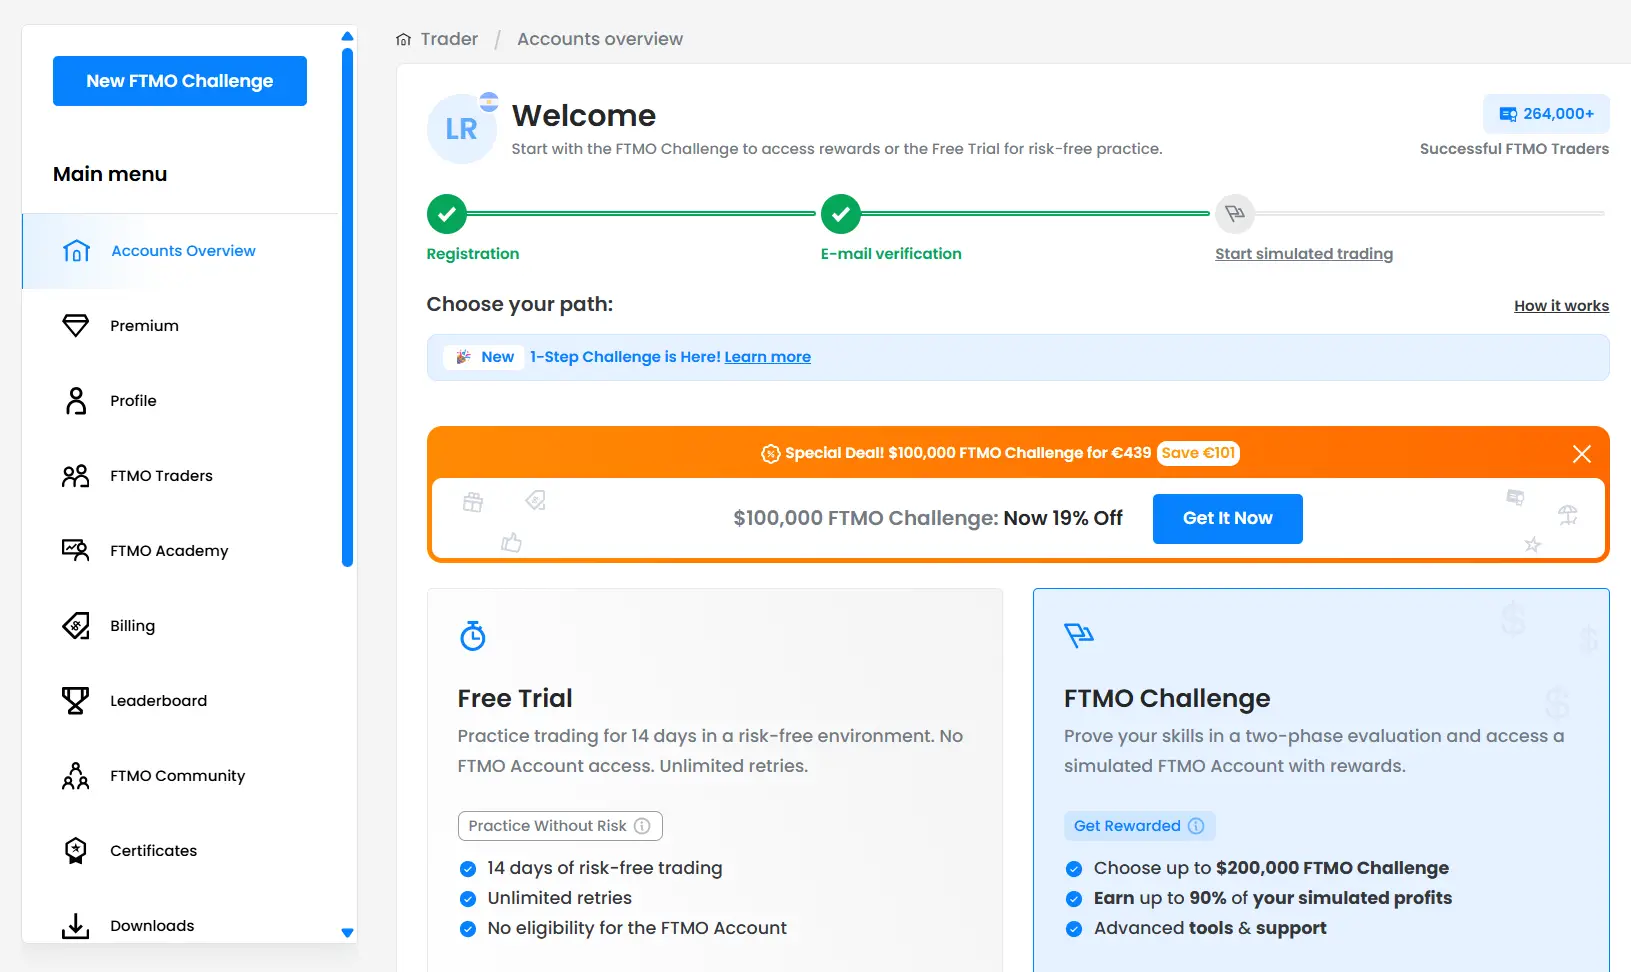Click Start simulated trading link

(x=1304, y=254)
